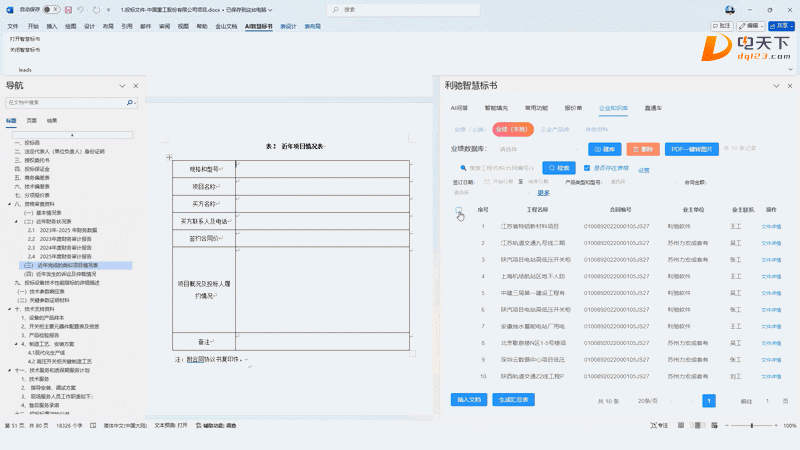Screen dimensions: 800x450
Task: Click the title bar search box
Action: (x=403, y=10)
